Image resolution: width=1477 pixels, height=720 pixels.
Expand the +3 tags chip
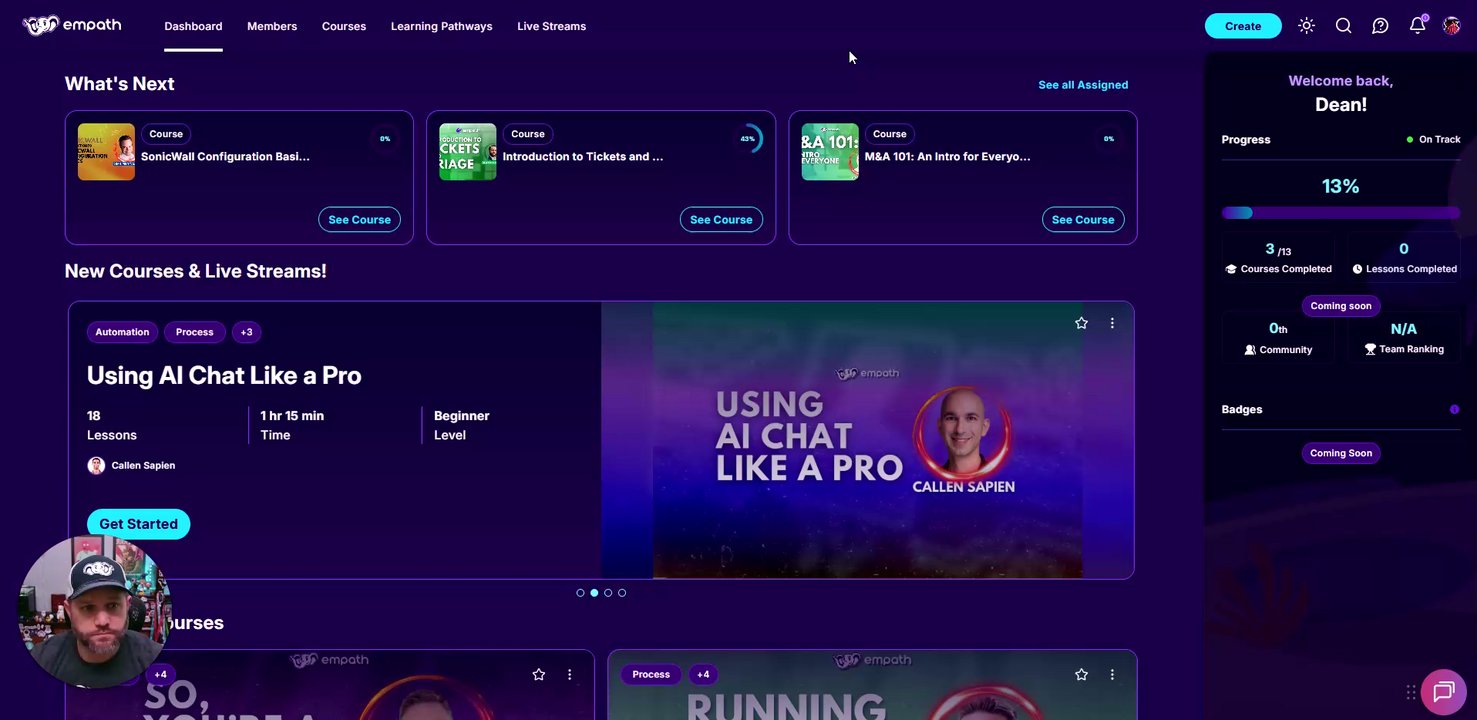coord(247,332)
